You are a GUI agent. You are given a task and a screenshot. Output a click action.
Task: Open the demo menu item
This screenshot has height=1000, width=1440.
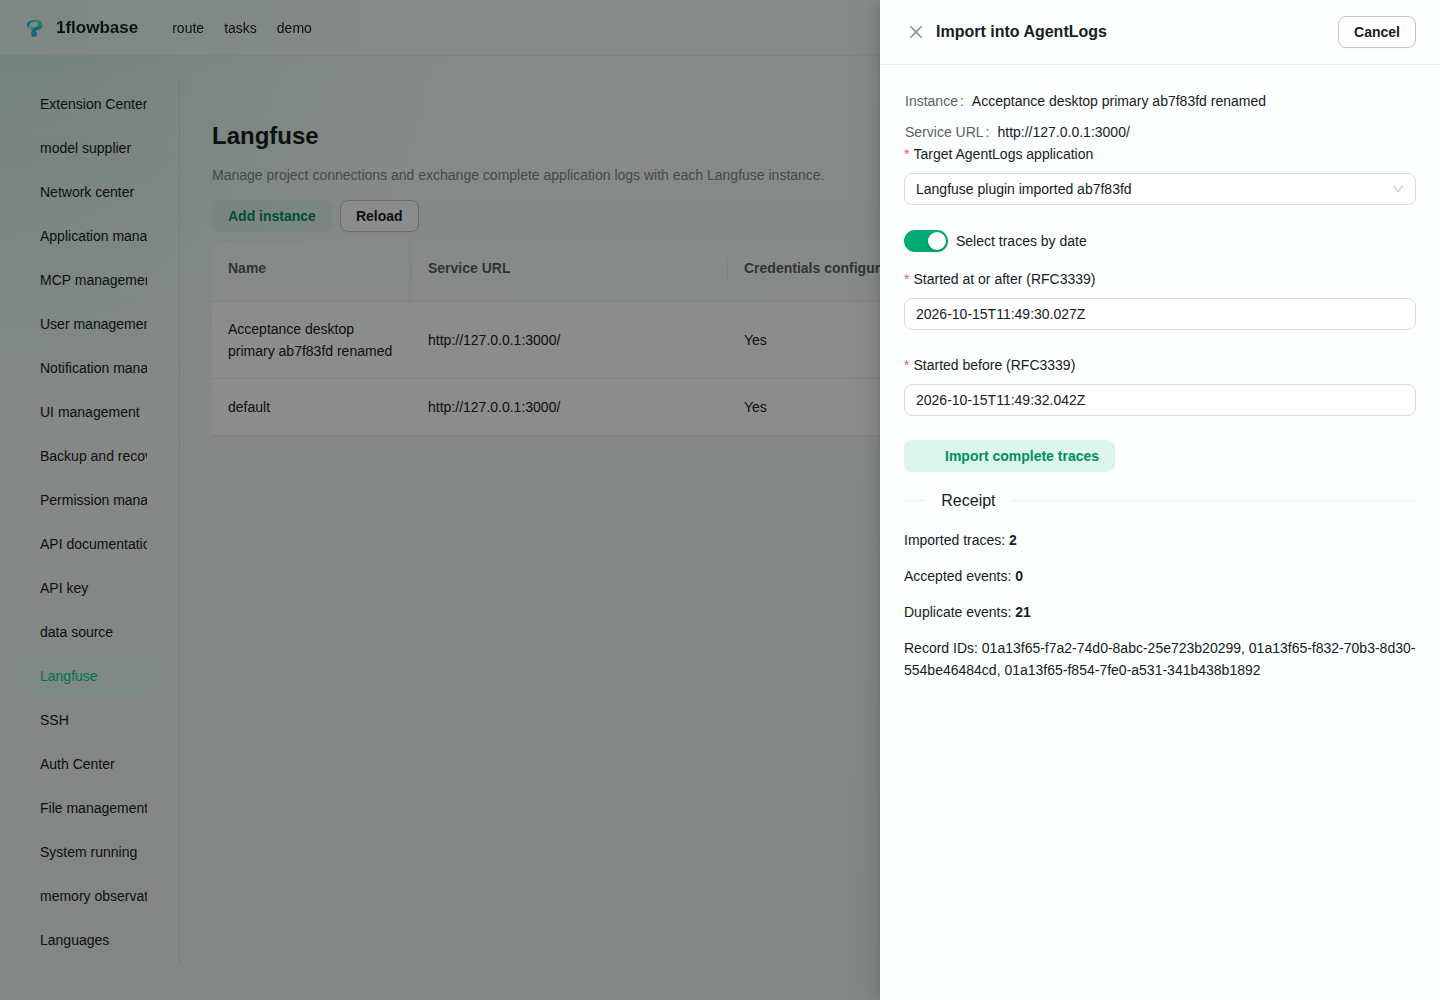click(294, 28)
